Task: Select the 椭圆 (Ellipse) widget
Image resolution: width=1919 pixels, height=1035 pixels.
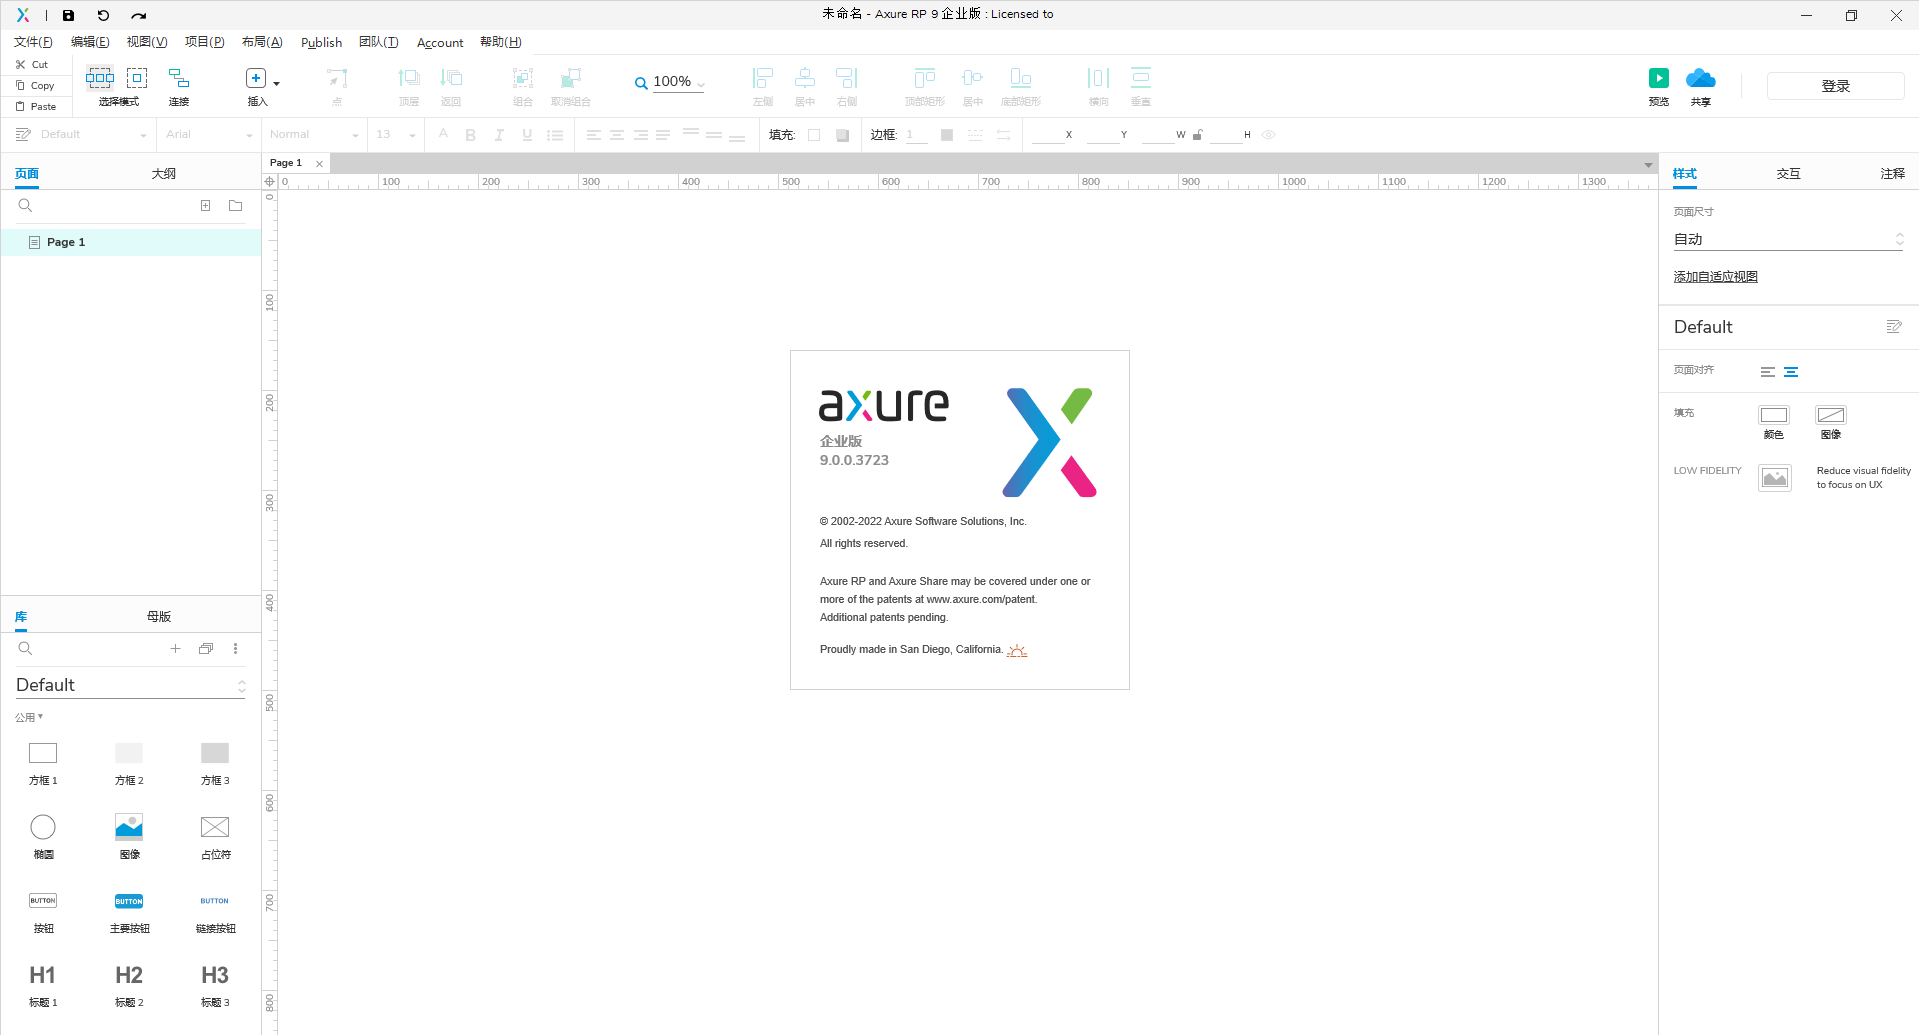Action: (43, 836)
